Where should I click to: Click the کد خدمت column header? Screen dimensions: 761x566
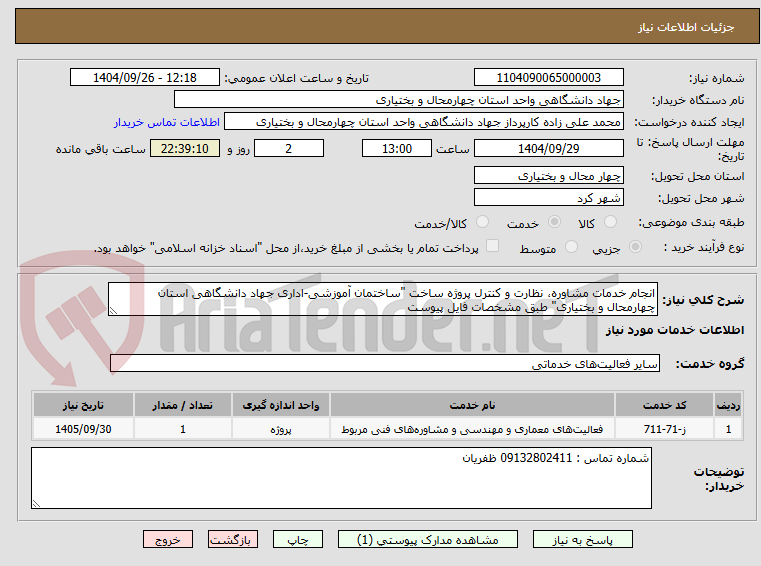coord(664,405)
